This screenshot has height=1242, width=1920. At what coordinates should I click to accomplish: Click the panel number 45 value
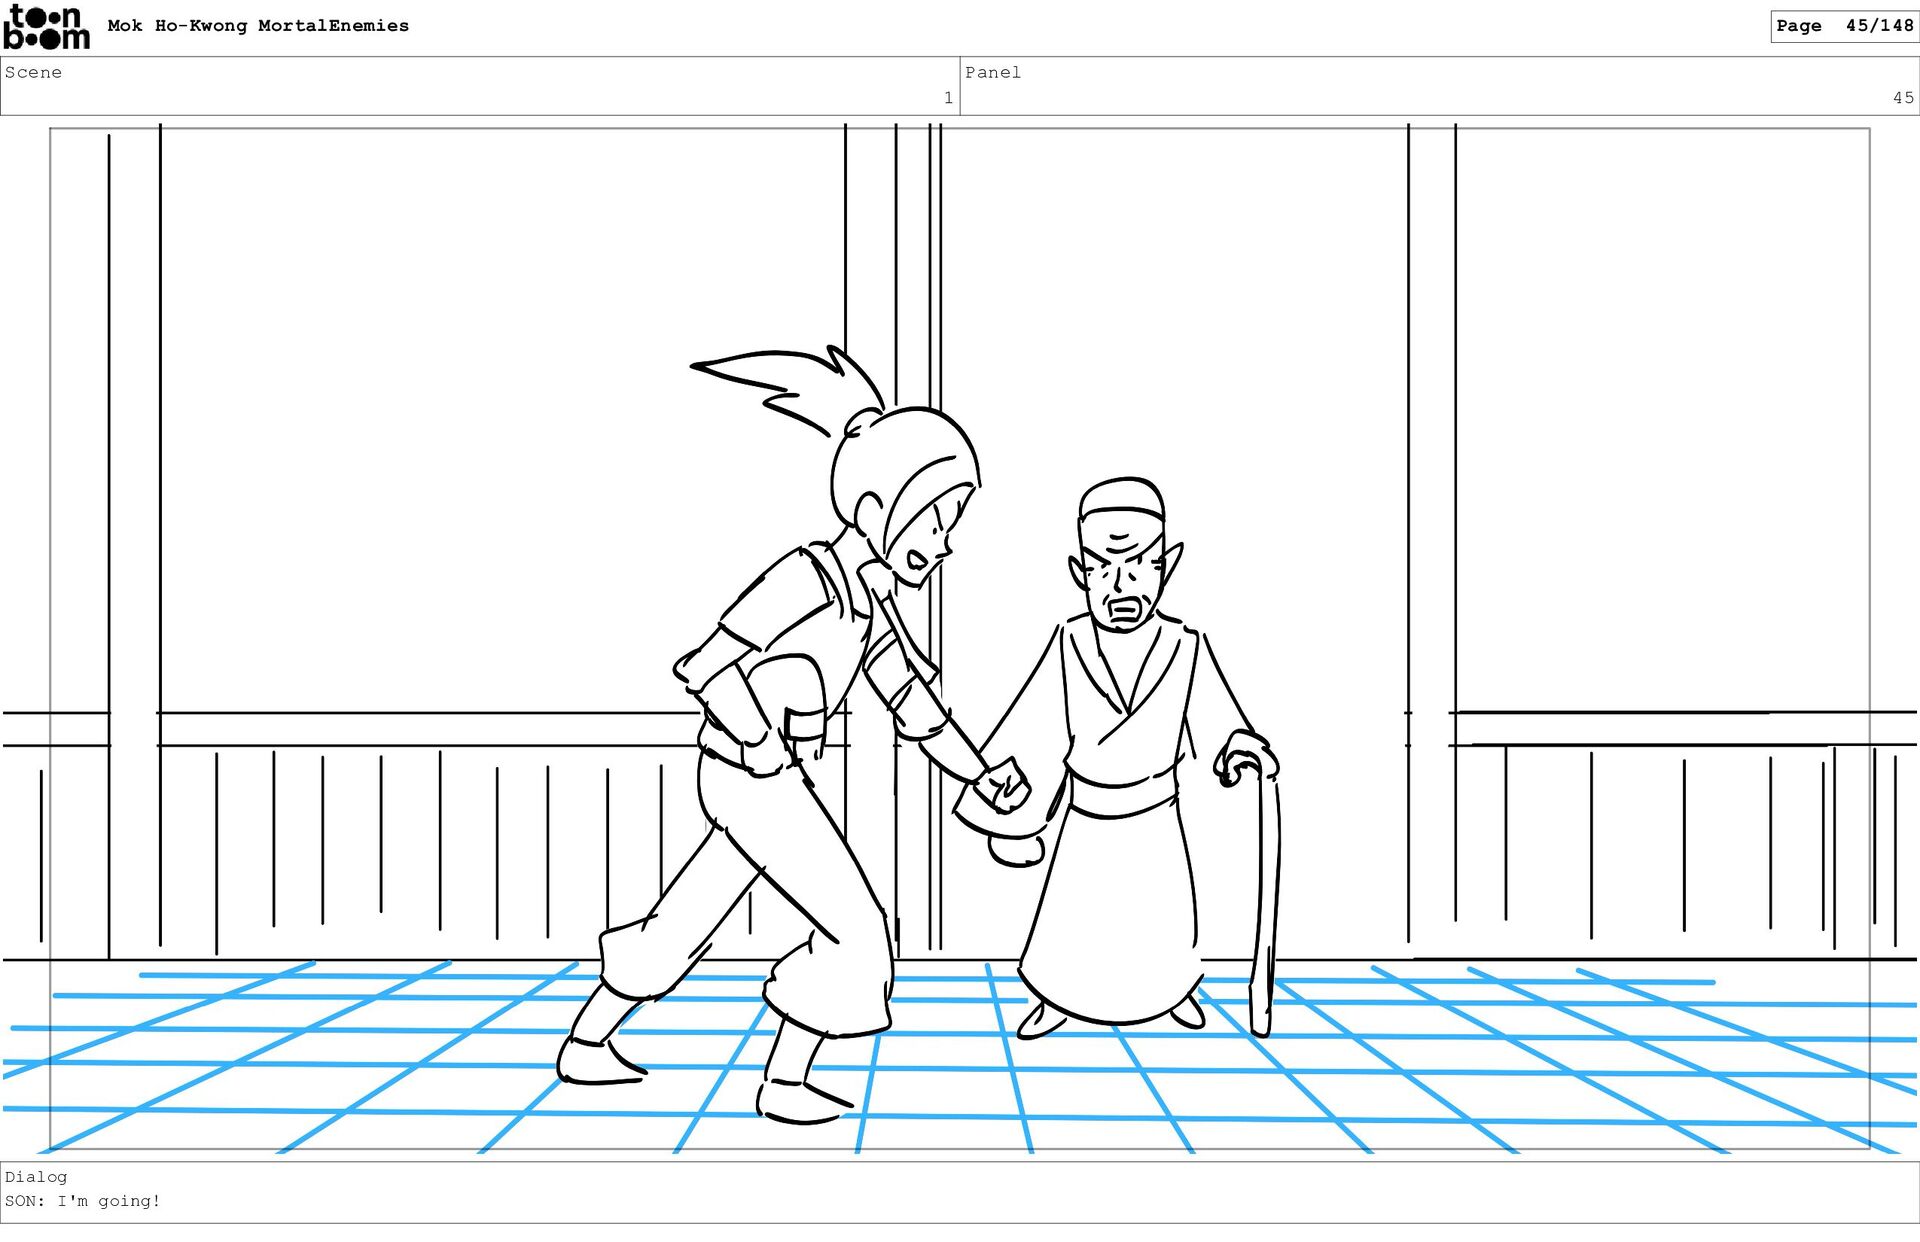click(x=1902, y=98)
